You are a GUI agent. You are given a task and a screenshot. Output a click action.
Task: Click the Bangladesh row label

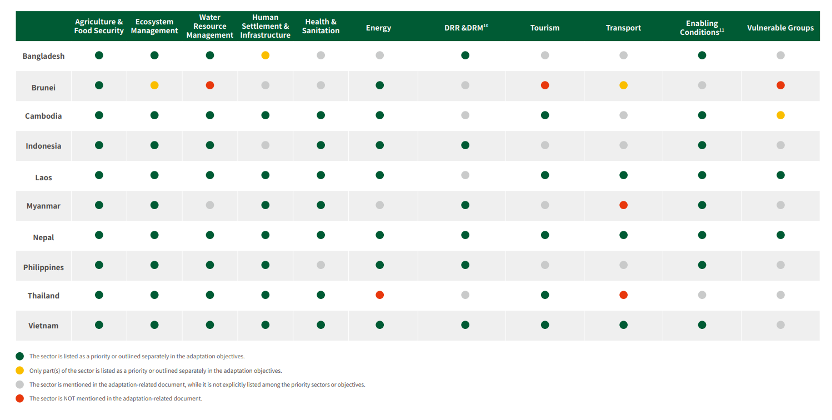click(x=44, y=56)
